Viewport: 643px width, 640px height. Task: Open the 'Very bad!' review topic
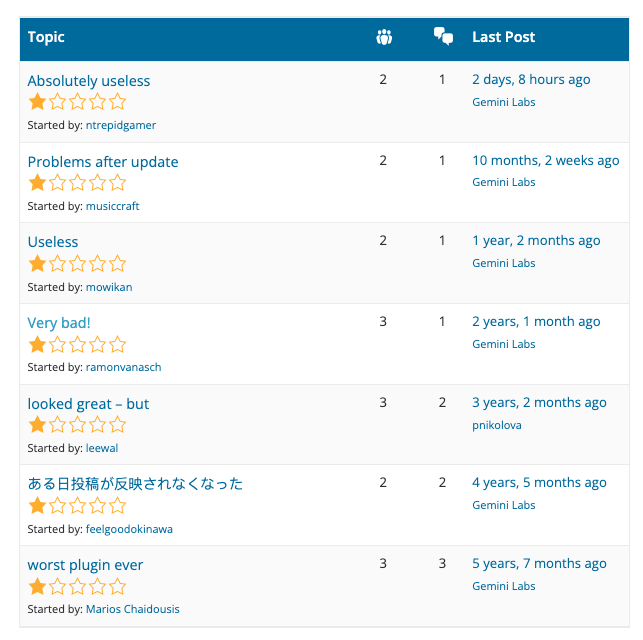(x=59, y=323)
